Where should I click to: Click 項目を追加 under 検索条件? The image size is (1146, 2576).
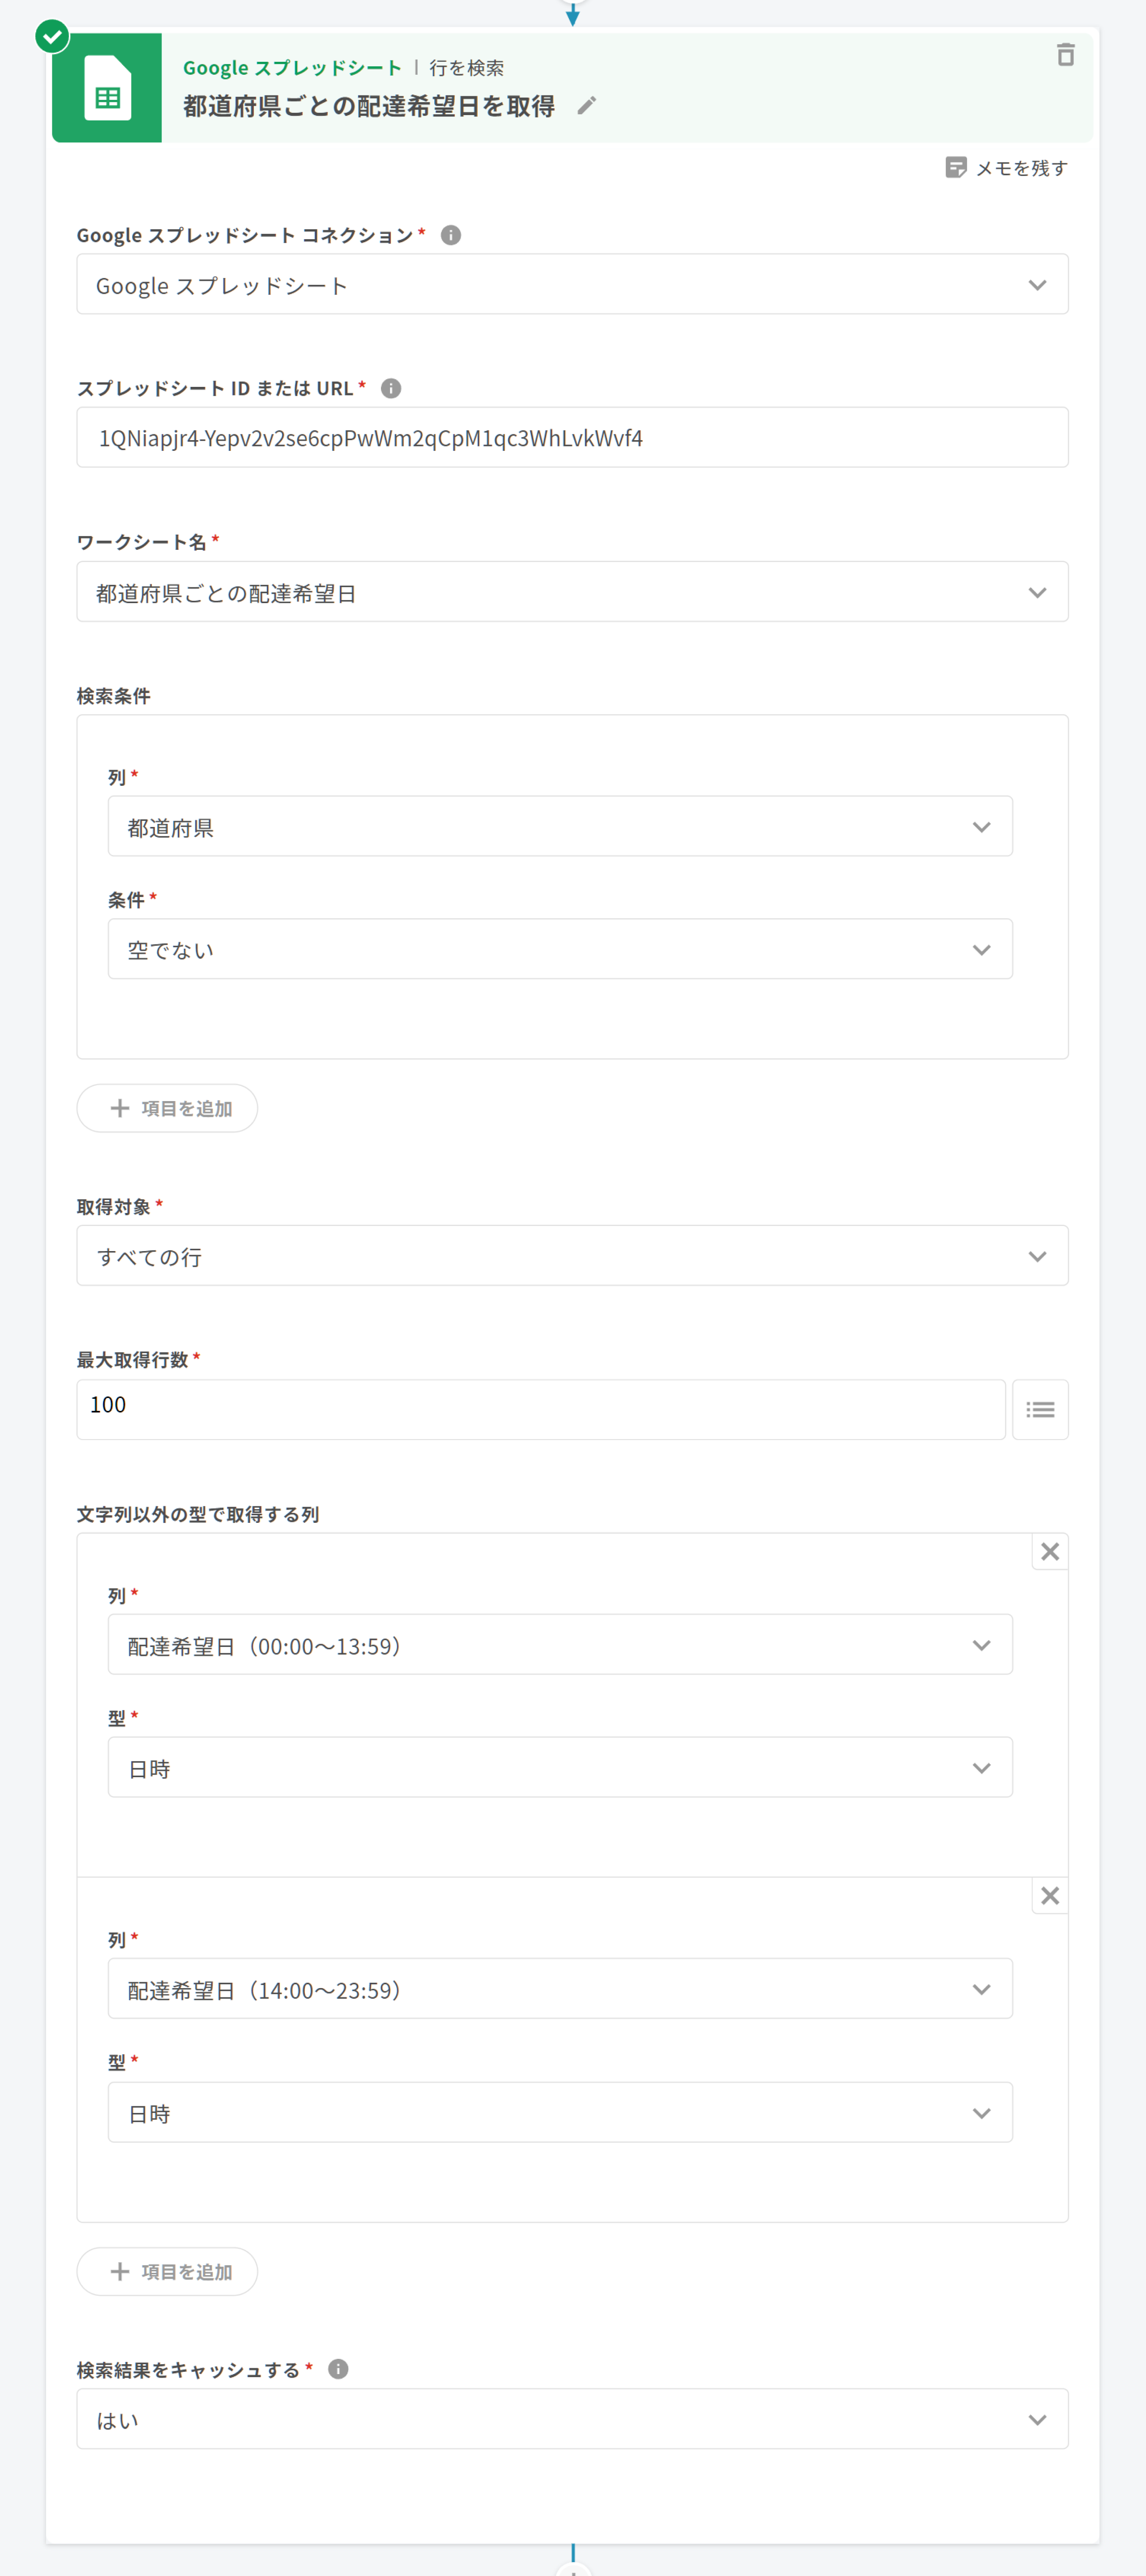(x=168, y=1108)
